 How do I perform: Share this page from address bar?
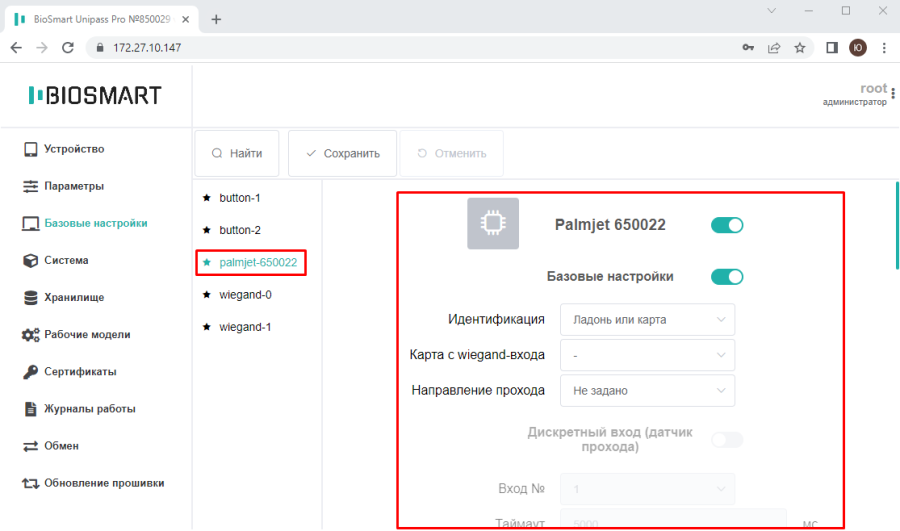(774, 48)
